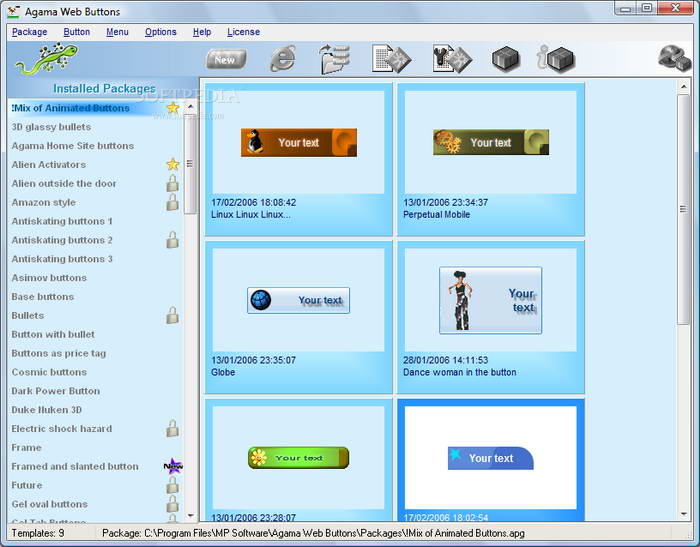Click templates pane scroll up arrow
The height and width of the screenshot is (547, 700).
683,86
